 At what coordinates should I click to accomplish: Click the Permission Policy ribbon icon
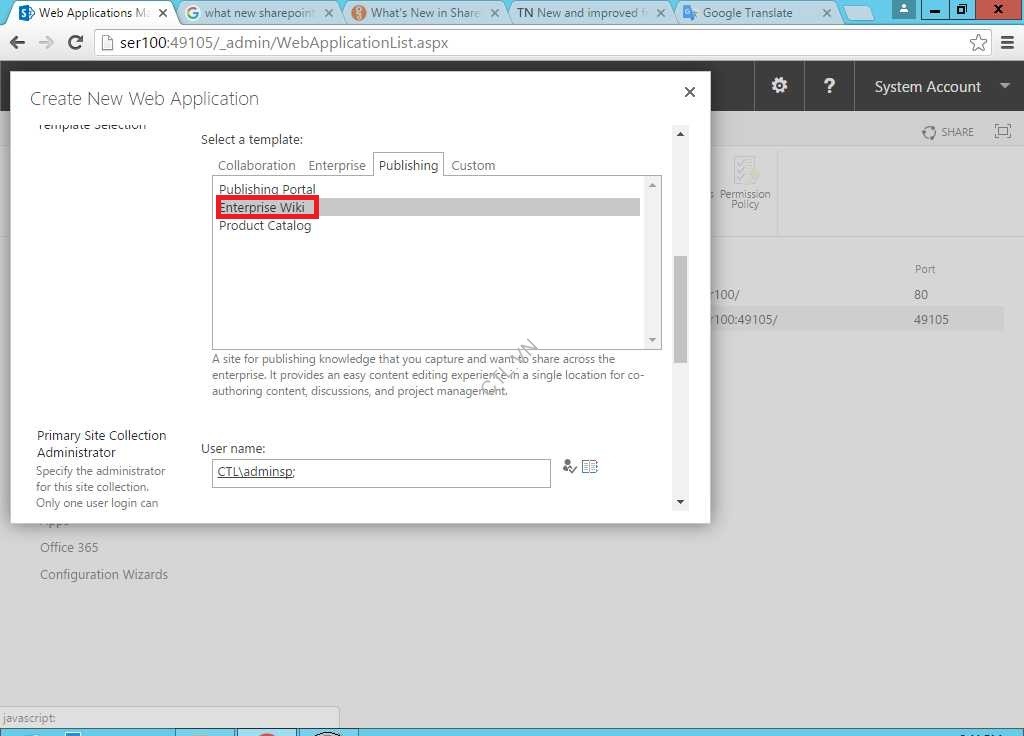[745, 181]
